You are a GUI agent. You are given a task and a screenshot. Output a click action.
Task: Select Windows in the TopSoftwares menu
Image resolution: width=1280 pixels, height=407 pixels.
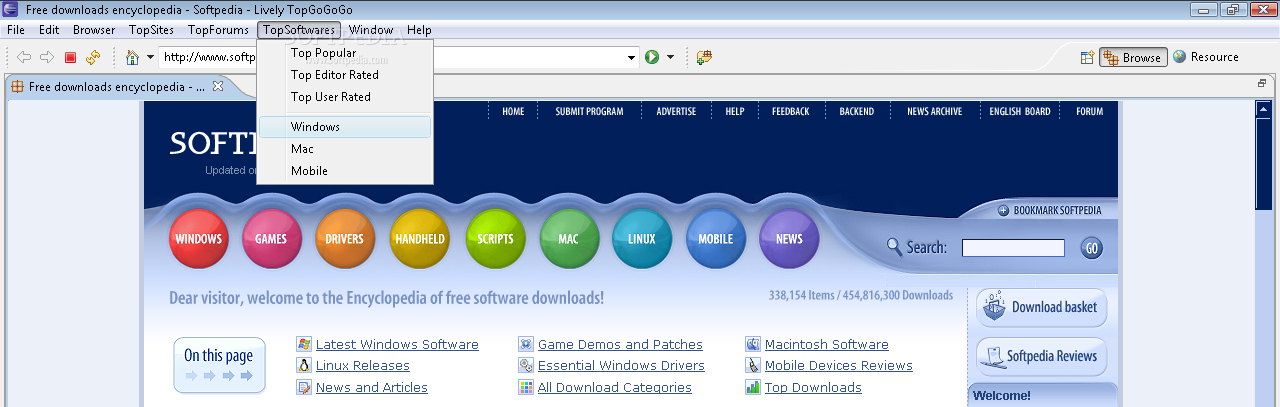click(x=345, y=127)
